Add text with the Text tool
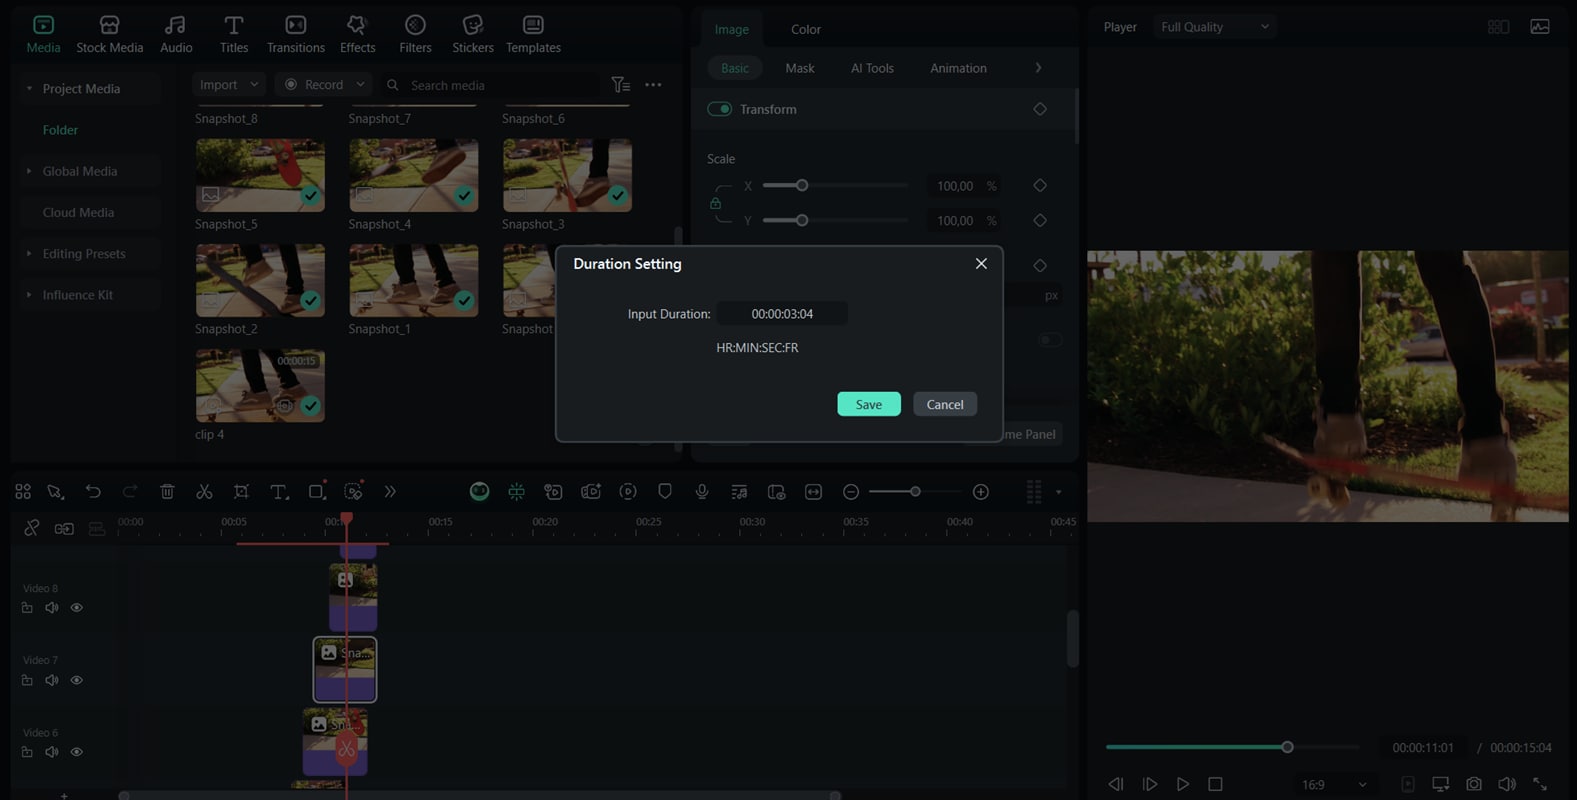1577x800 pixels. [x=279, y=491]
